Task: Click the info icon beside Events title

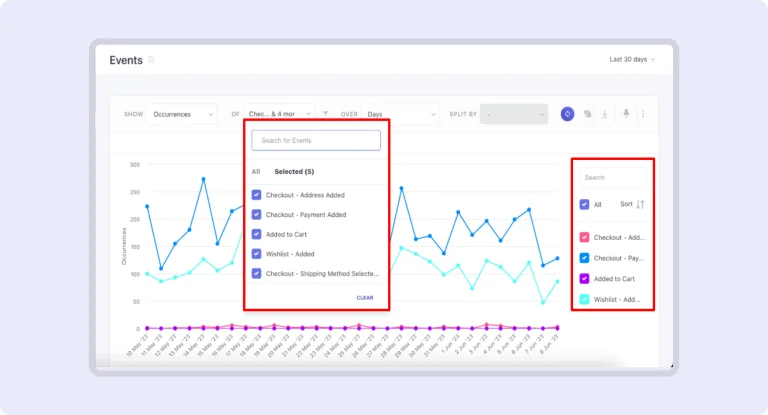Action: [152, 60]
